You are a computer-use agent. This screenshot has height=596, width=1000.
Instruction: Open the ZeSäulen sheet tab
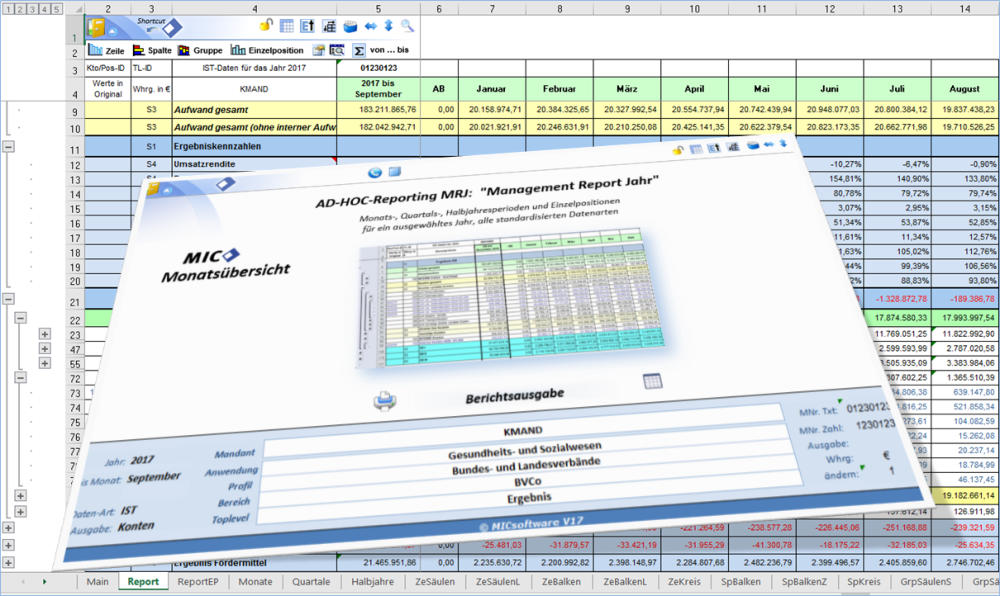[435, 581]
